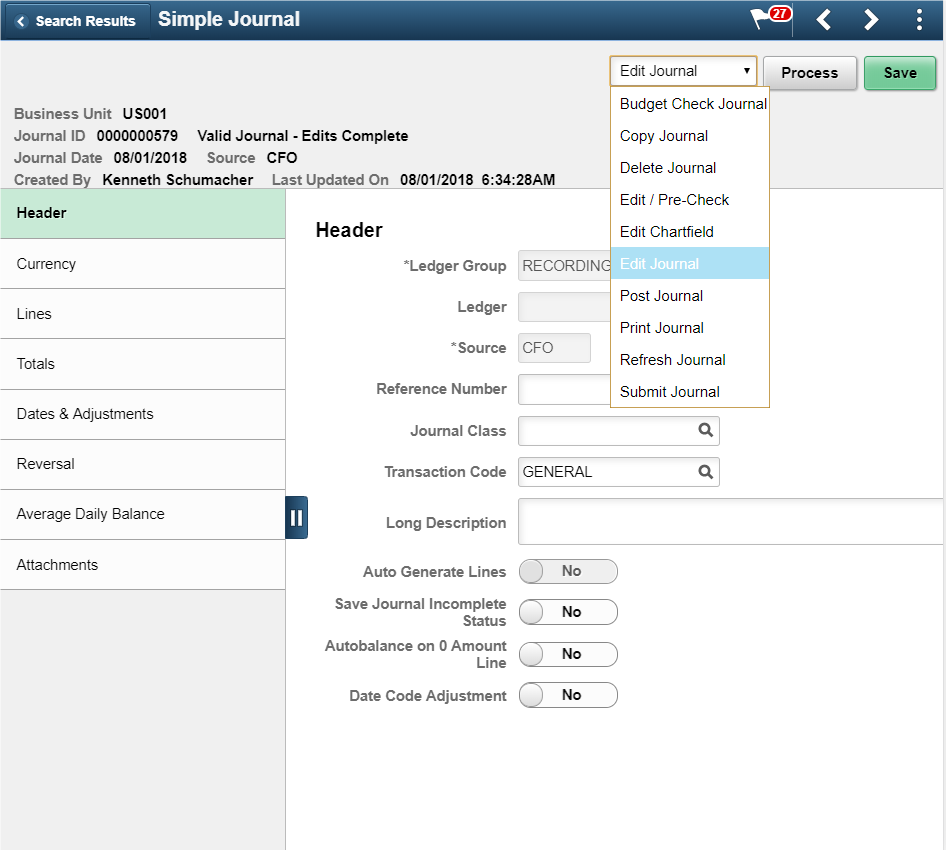
Task: Close the Edit Journal process dropdown
Action: (683, 71)
